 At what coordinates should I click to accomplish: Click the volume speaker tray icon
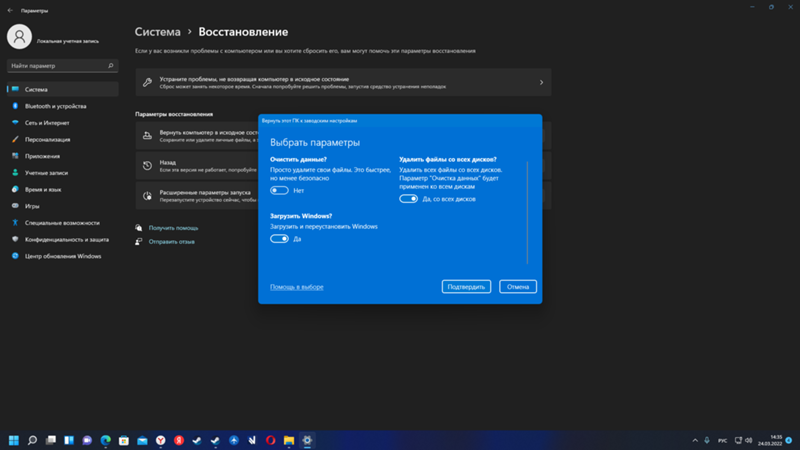(749, 440)
